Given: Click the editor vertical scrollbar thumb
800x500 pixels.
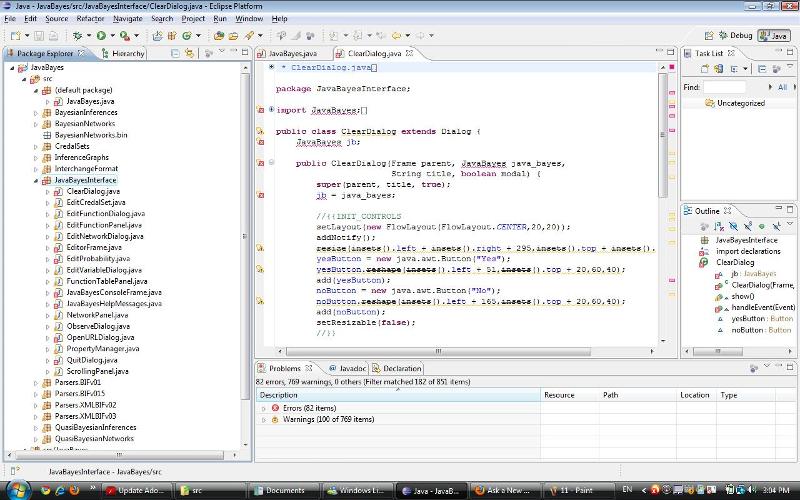Looking at the screenshot, I should coord(663,135).
